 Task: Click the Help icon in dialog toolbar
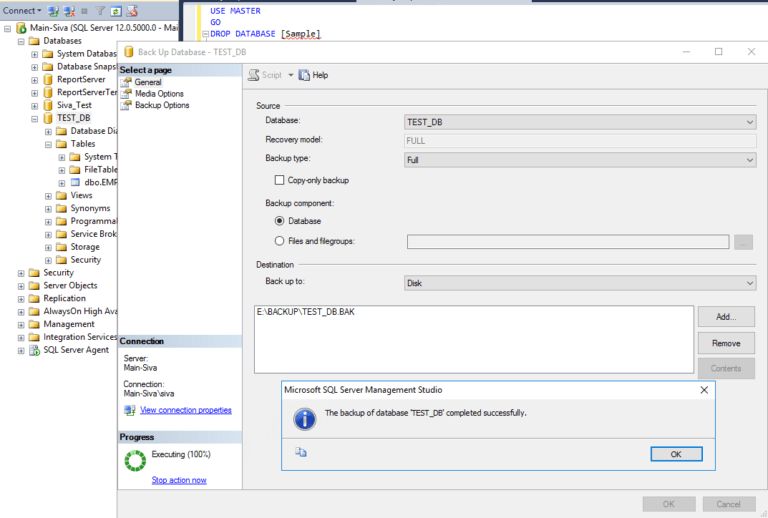click(x=305, y=75)
